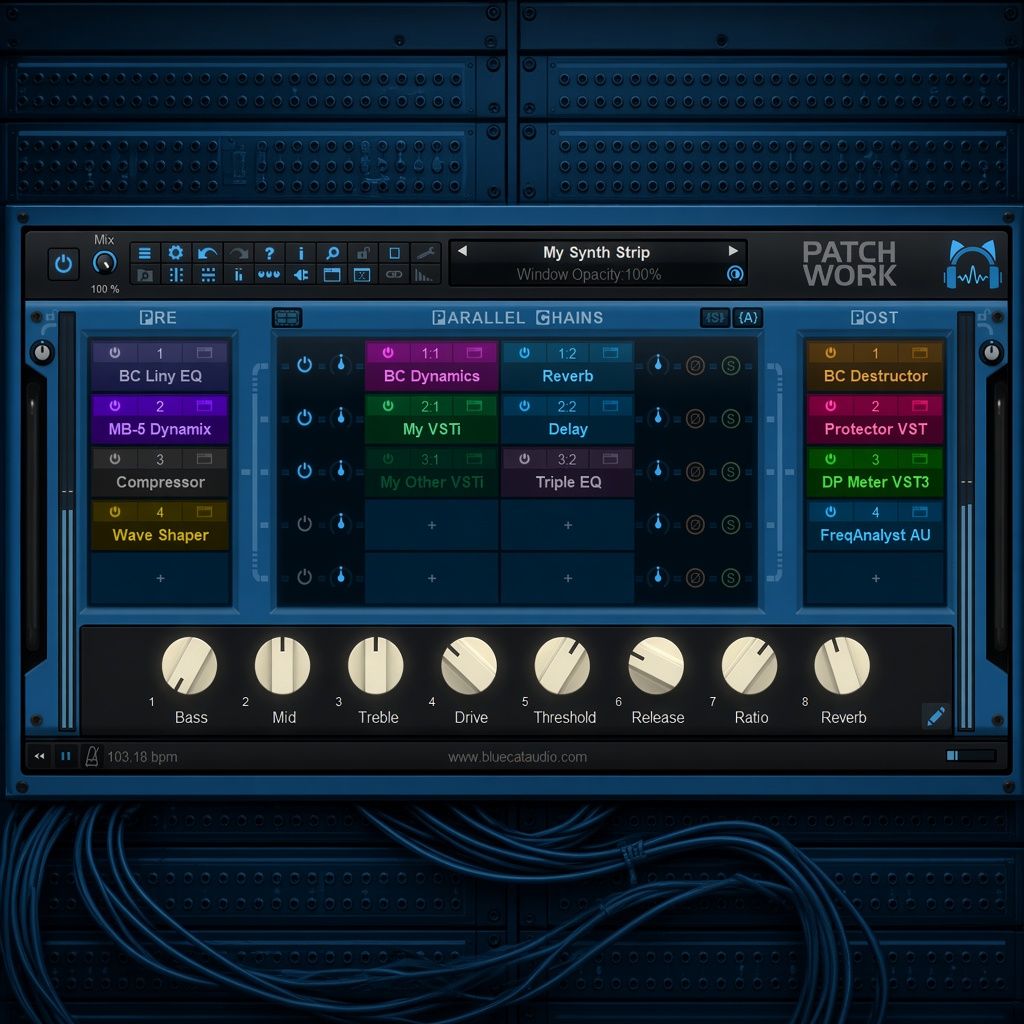Open BC Dynamics plugin name menu

432,376
